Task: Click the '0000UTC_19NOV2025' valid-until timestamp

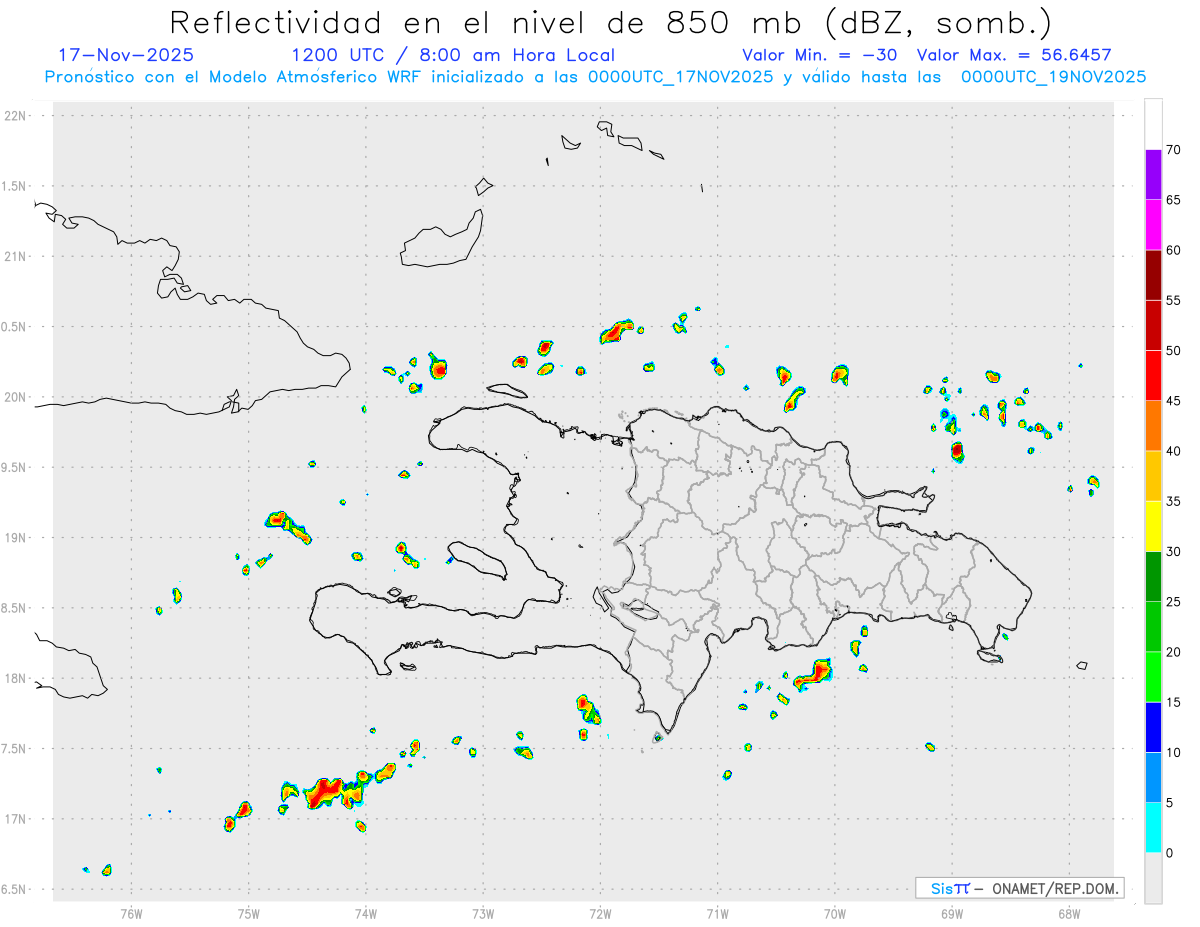Action: point(1054,76)
